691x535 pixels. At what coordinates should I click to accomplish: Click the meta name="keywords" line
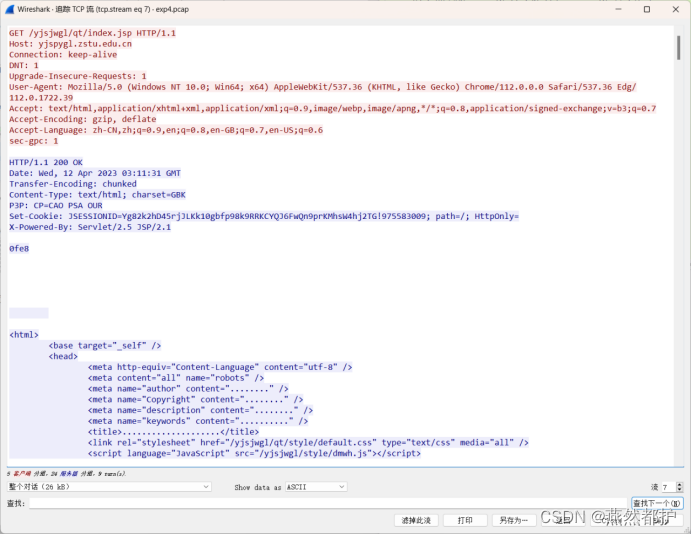(x=198, y=421)
